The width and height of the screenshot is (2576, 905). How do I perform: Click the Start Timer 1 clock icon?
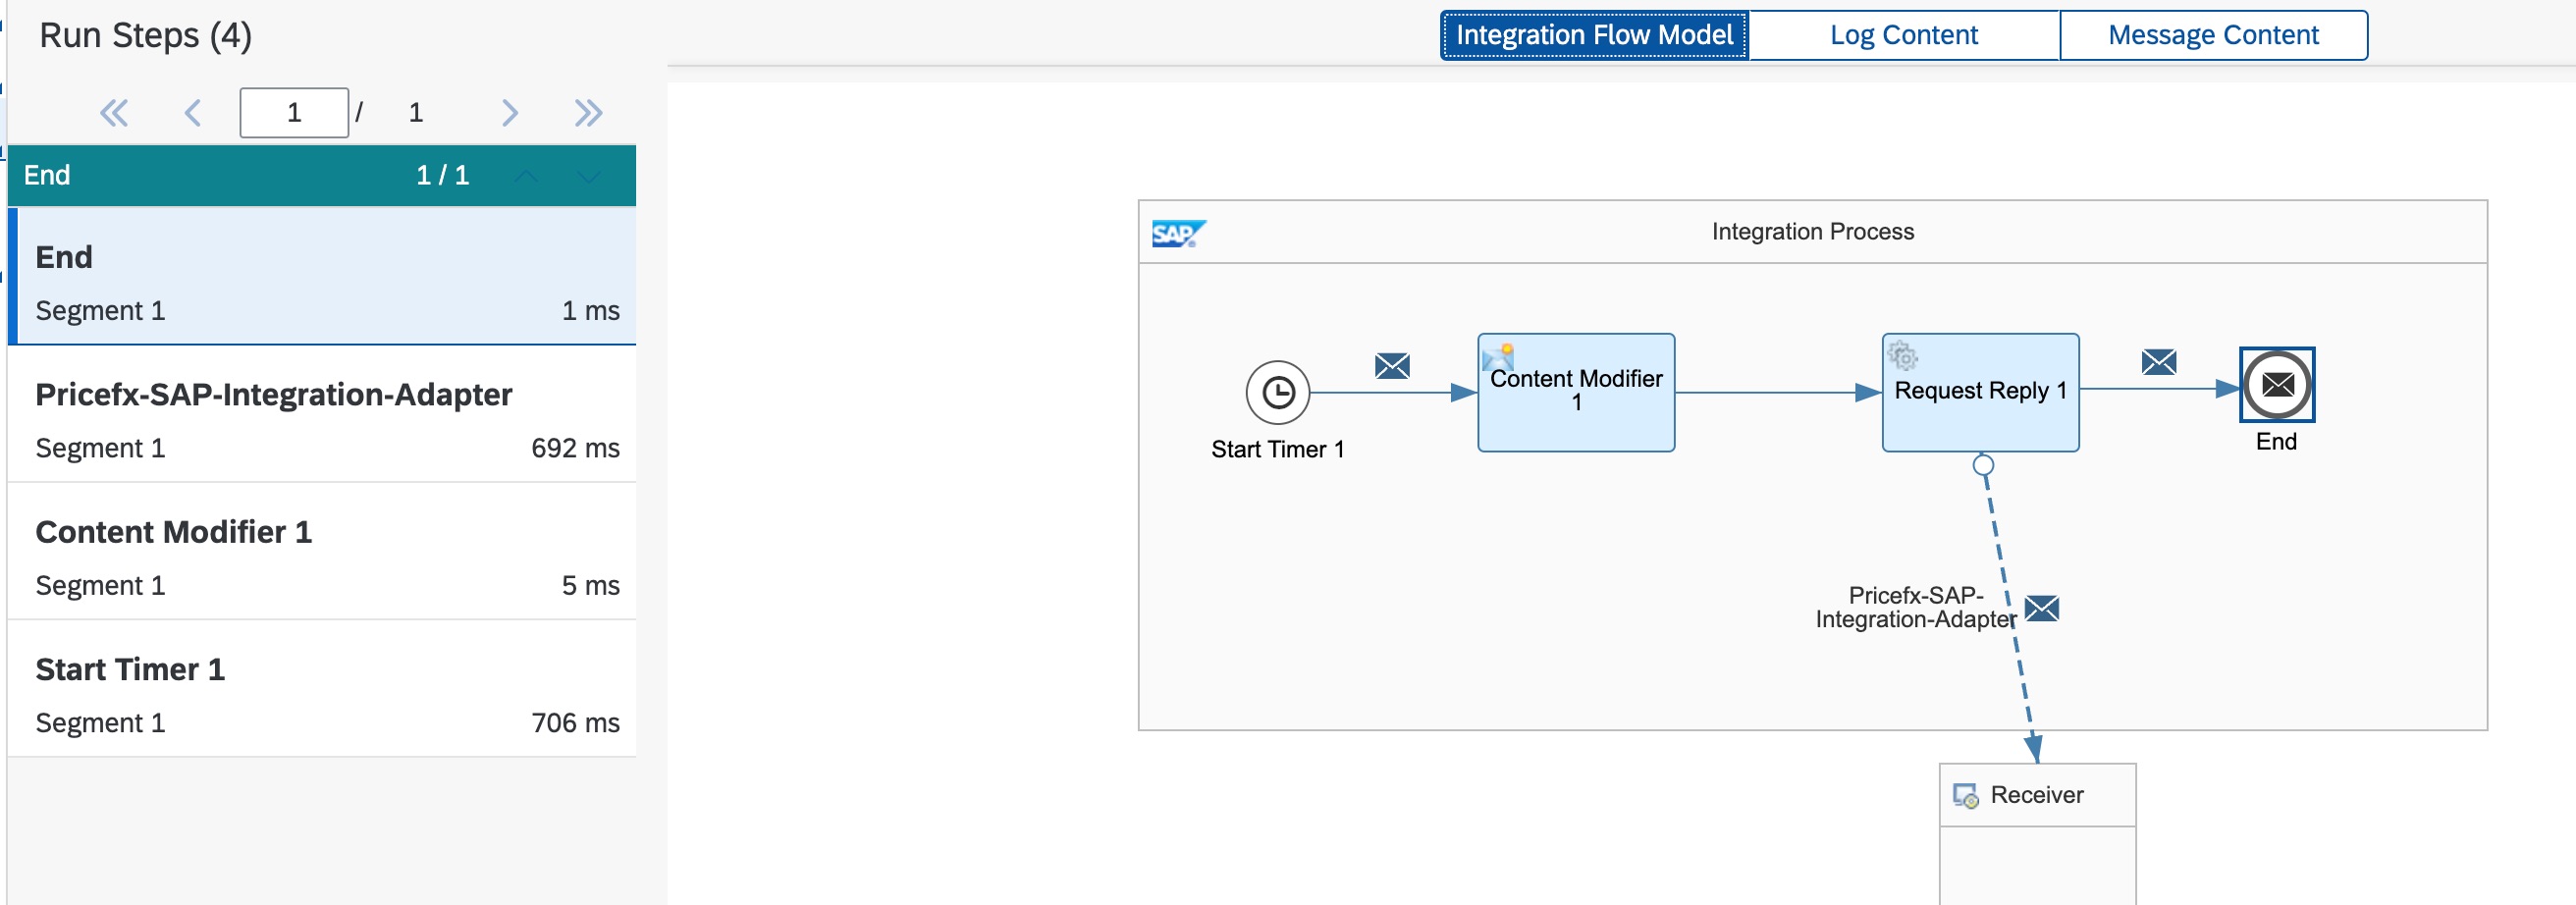point(1277,393)
